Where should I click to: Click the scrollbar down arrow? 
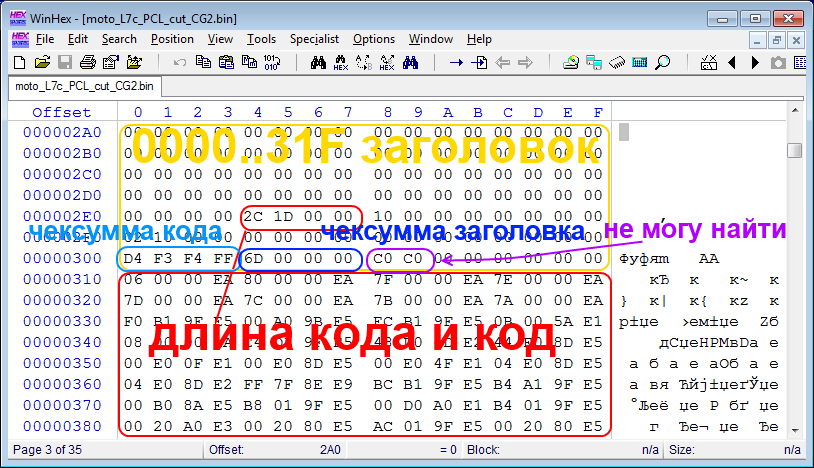(x=795, y=430)
